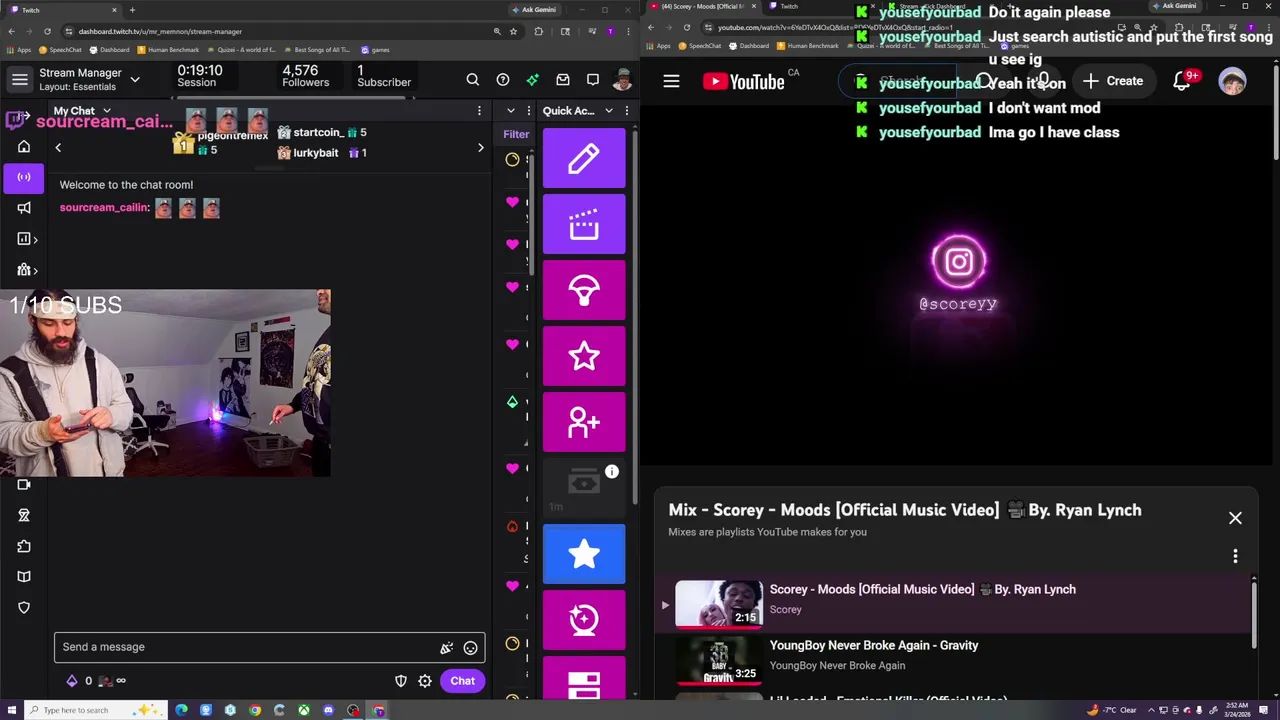Go to dashboard Home in sidebar
This screenshot has height=720, width=1280.
pos(24,146)
